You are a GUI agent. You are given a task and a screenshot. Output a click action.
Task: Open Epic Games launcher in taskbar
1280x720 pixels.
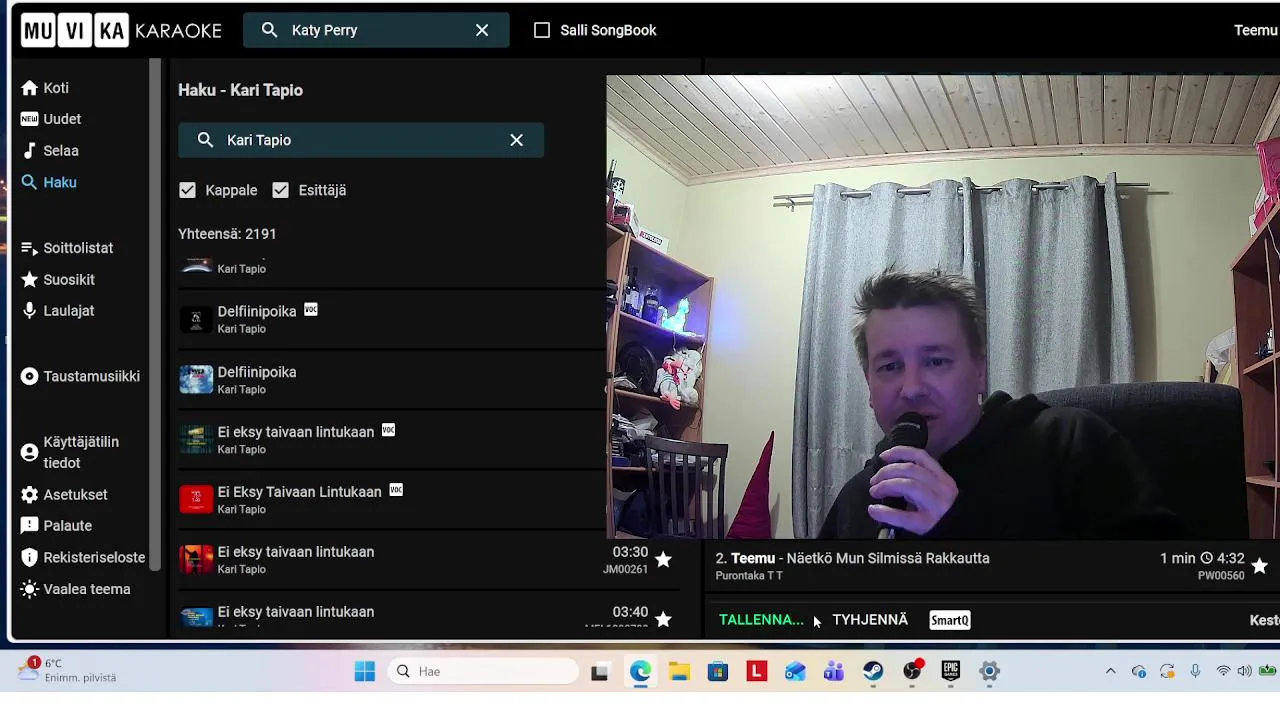tap(950, 671)
